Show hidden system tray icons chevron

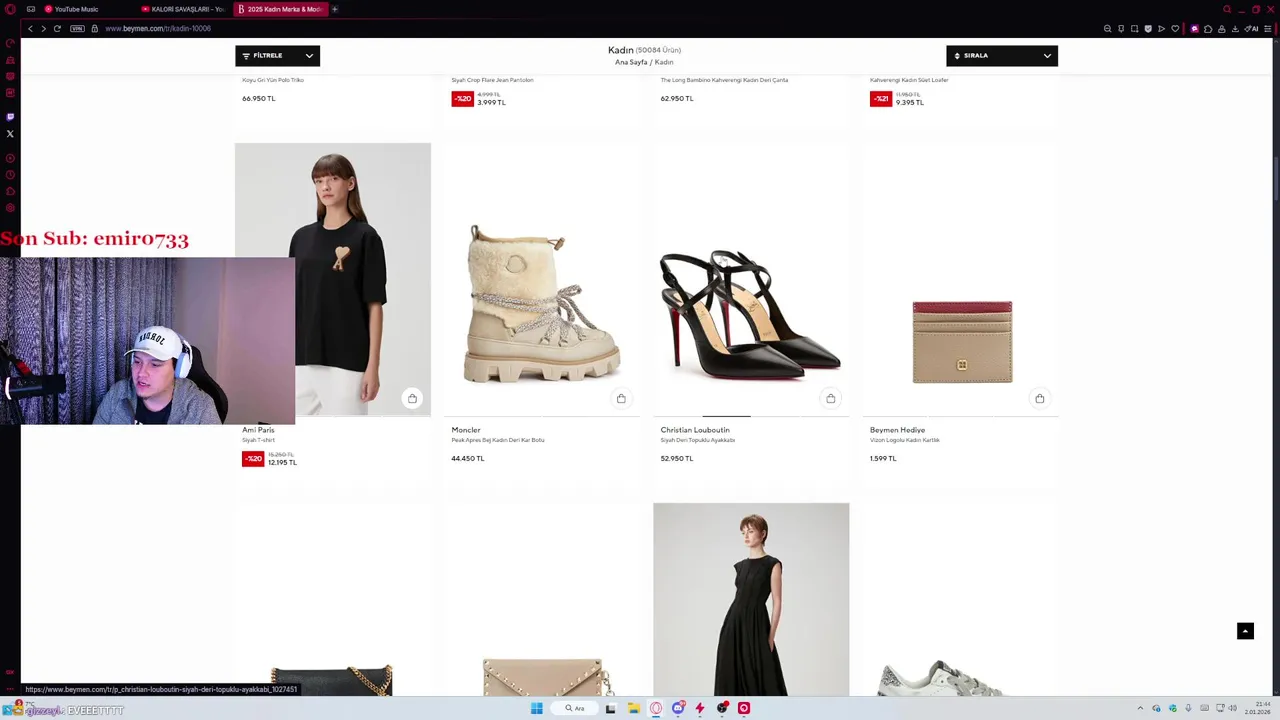(1140, 708)
